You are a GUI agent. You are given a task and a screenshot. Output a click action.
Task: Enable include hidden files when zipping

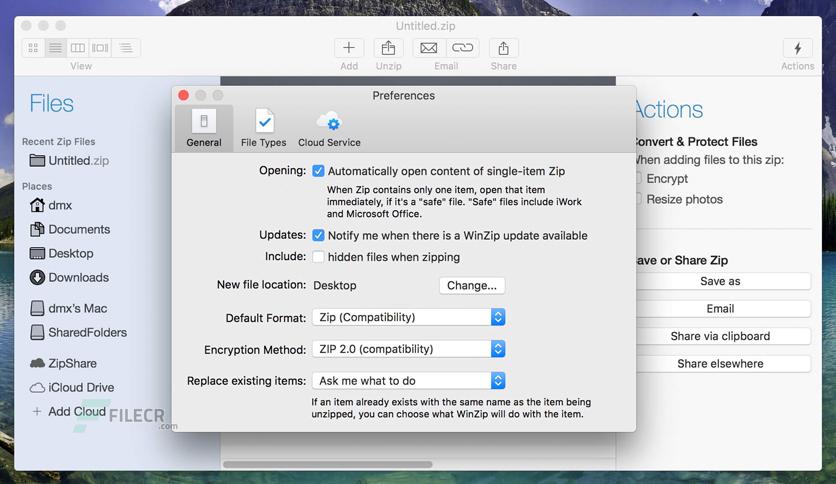pyautogui.click(x=318, y=257)
